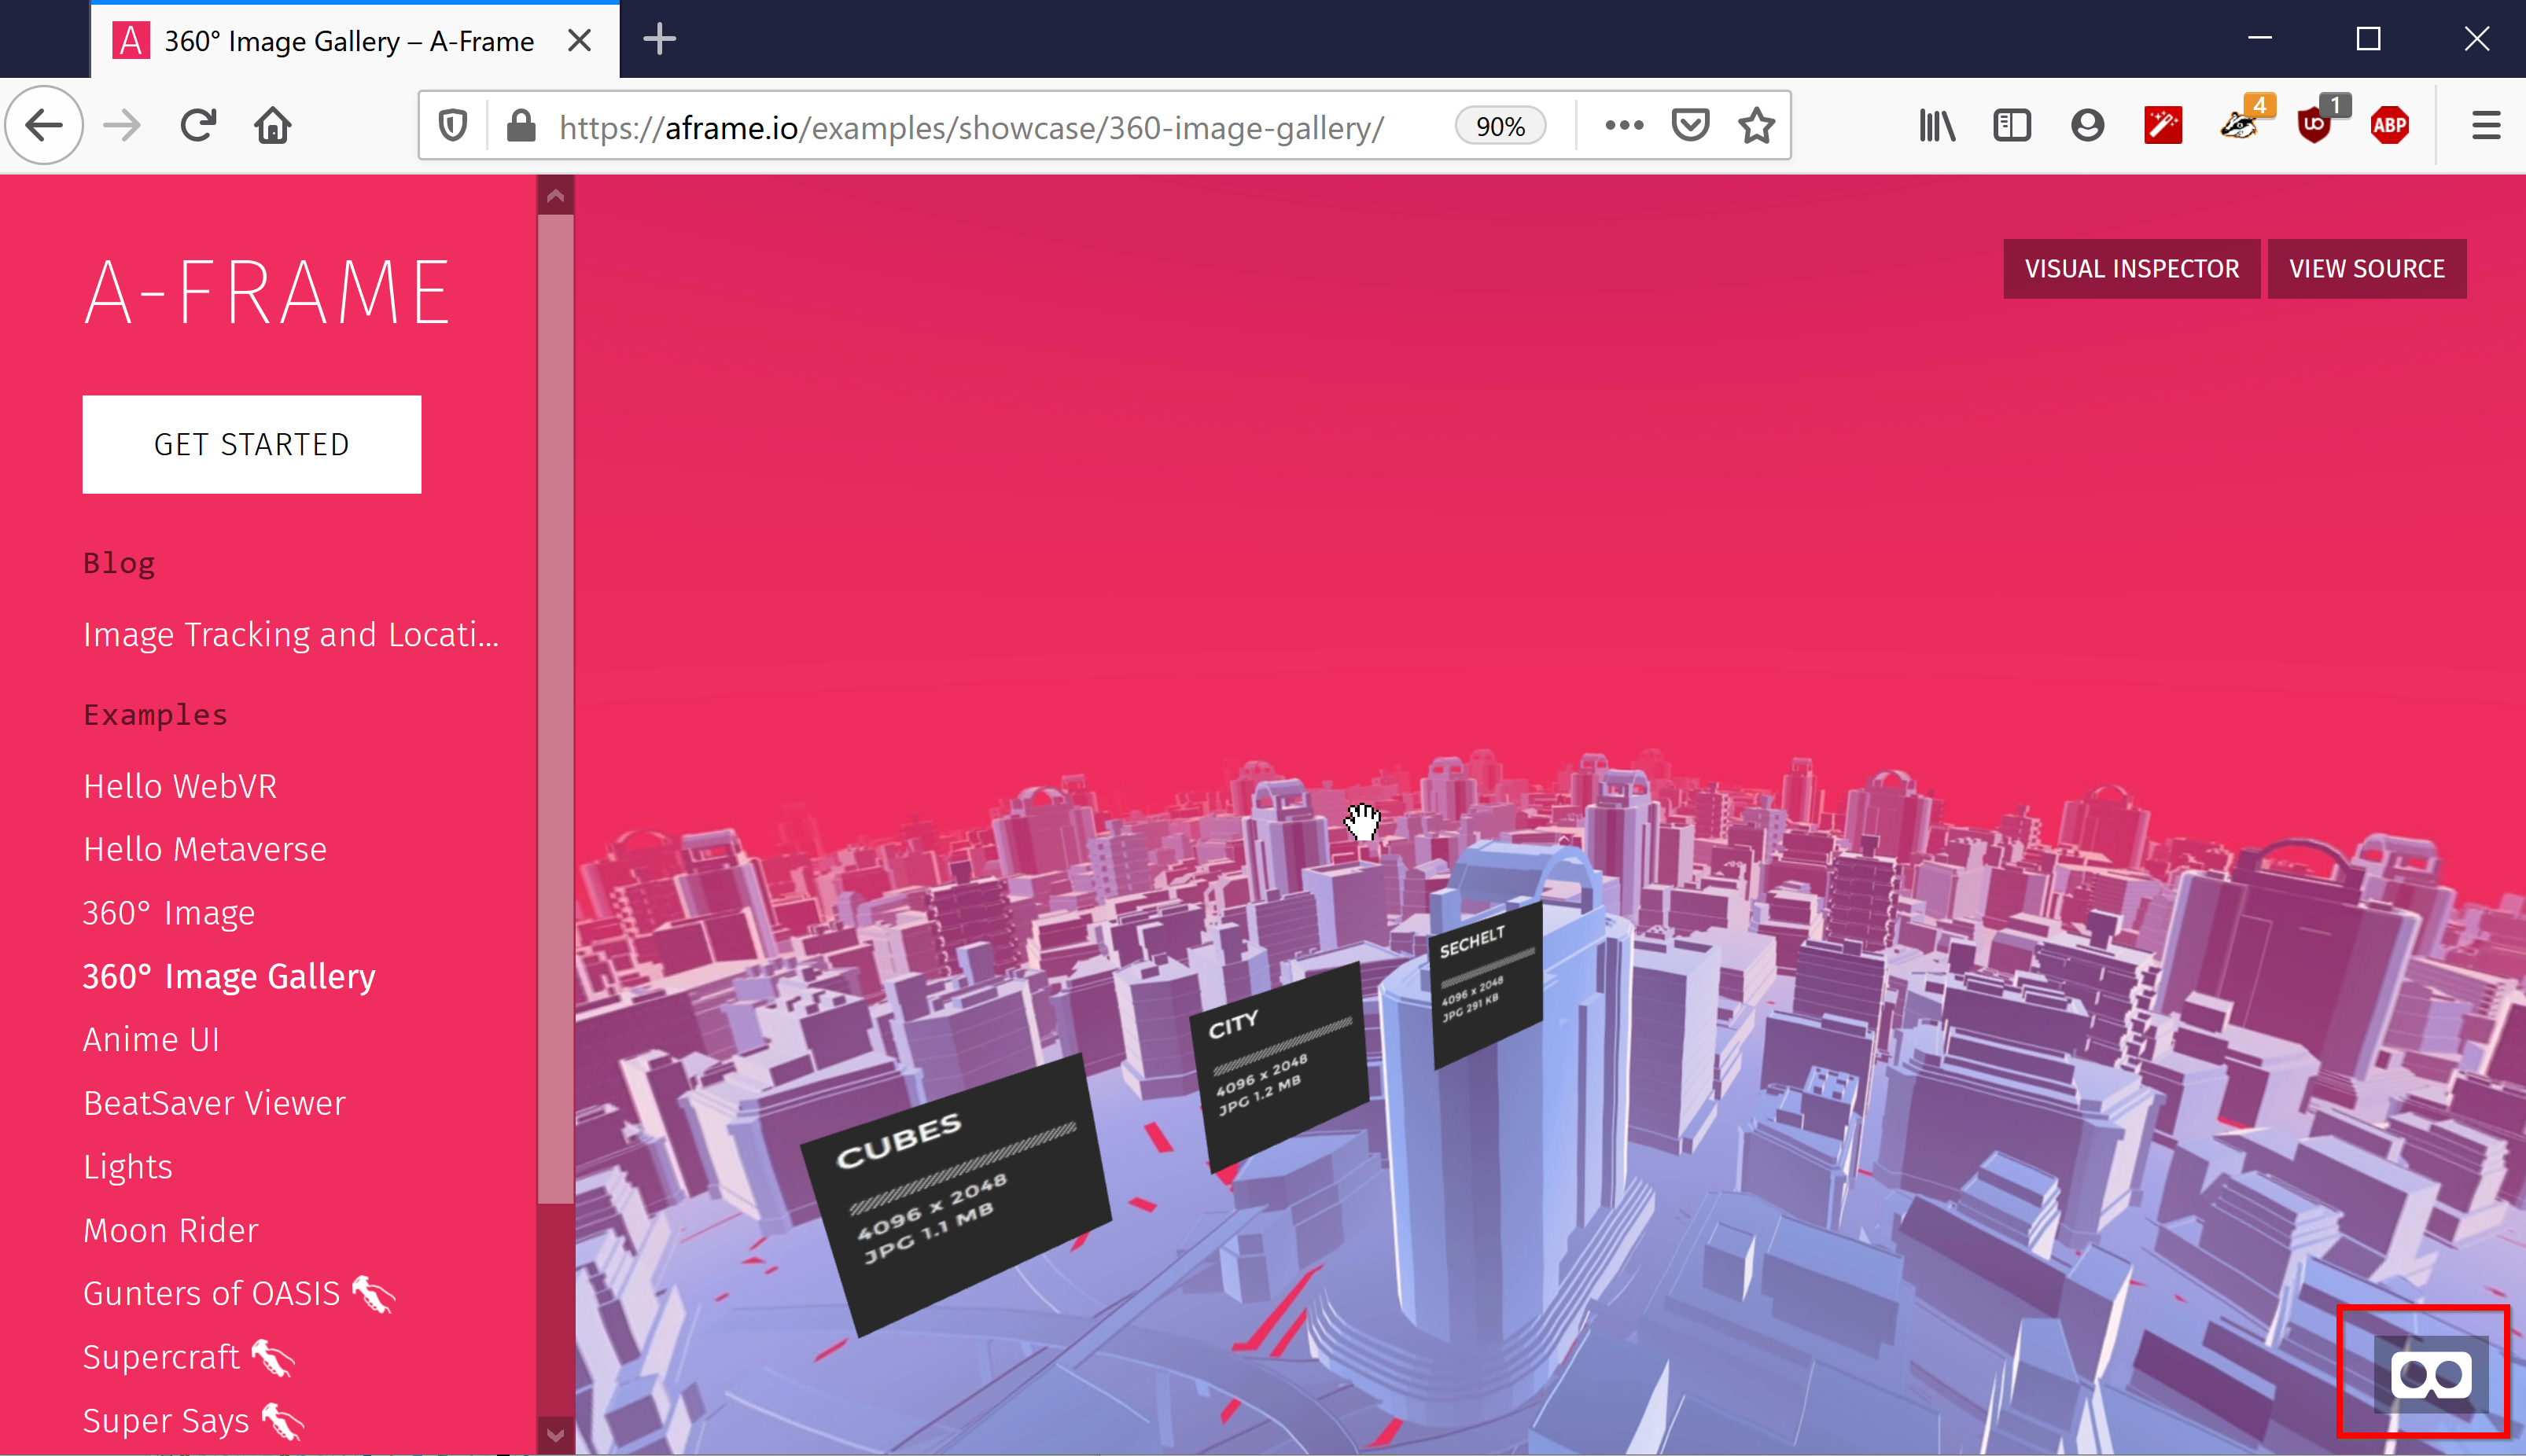Open the 360° Image example
The height and width of the screenshot is (1456, 2526).
pyautogui.click(x=169, y=913)
